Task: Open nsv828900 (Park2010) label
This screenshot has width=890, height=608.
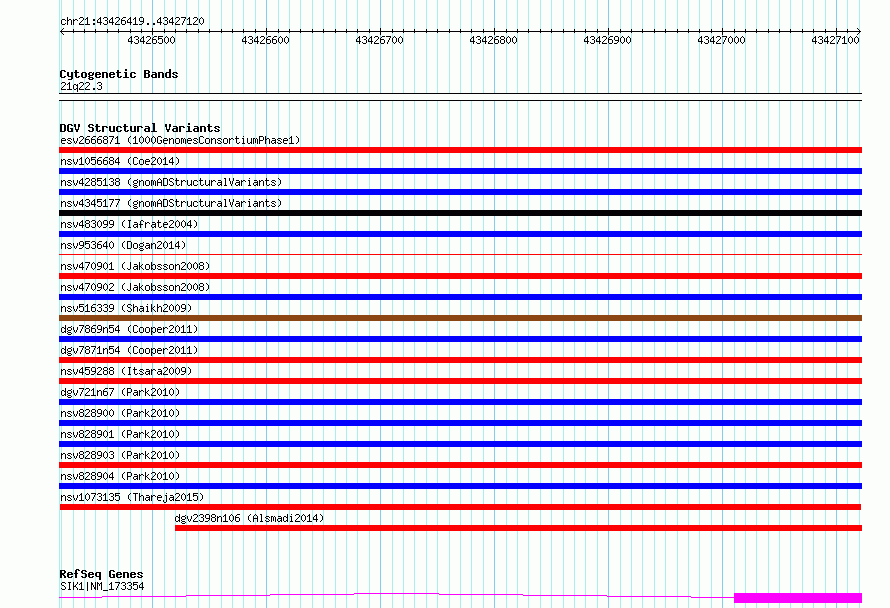Action: (x=120, y=413)
